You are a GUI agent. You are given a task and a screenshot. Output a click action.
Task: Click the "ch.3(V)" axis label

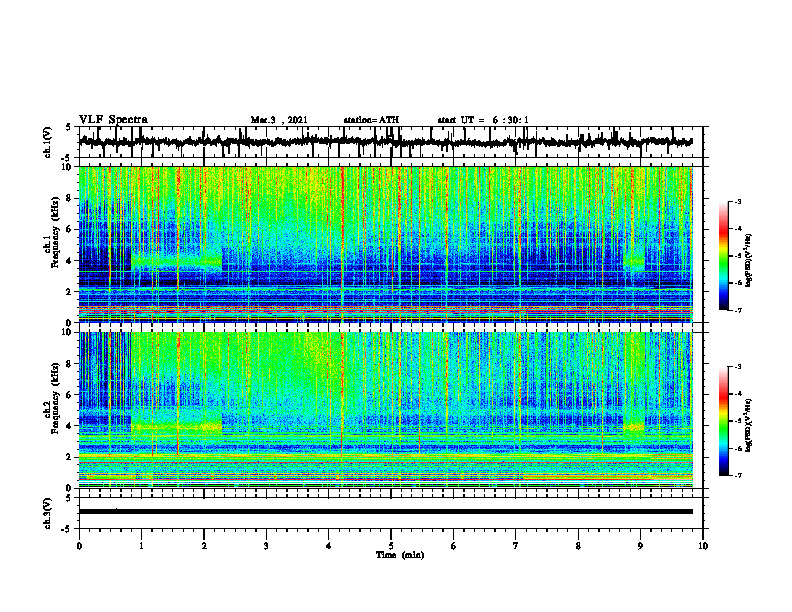[48, 513]
